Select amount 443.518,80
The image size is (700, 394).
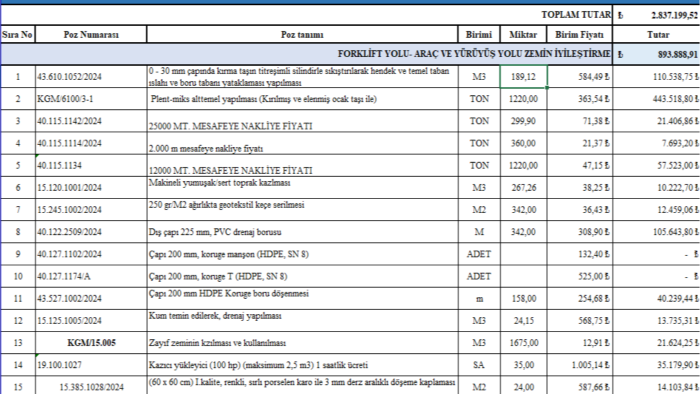656,99
